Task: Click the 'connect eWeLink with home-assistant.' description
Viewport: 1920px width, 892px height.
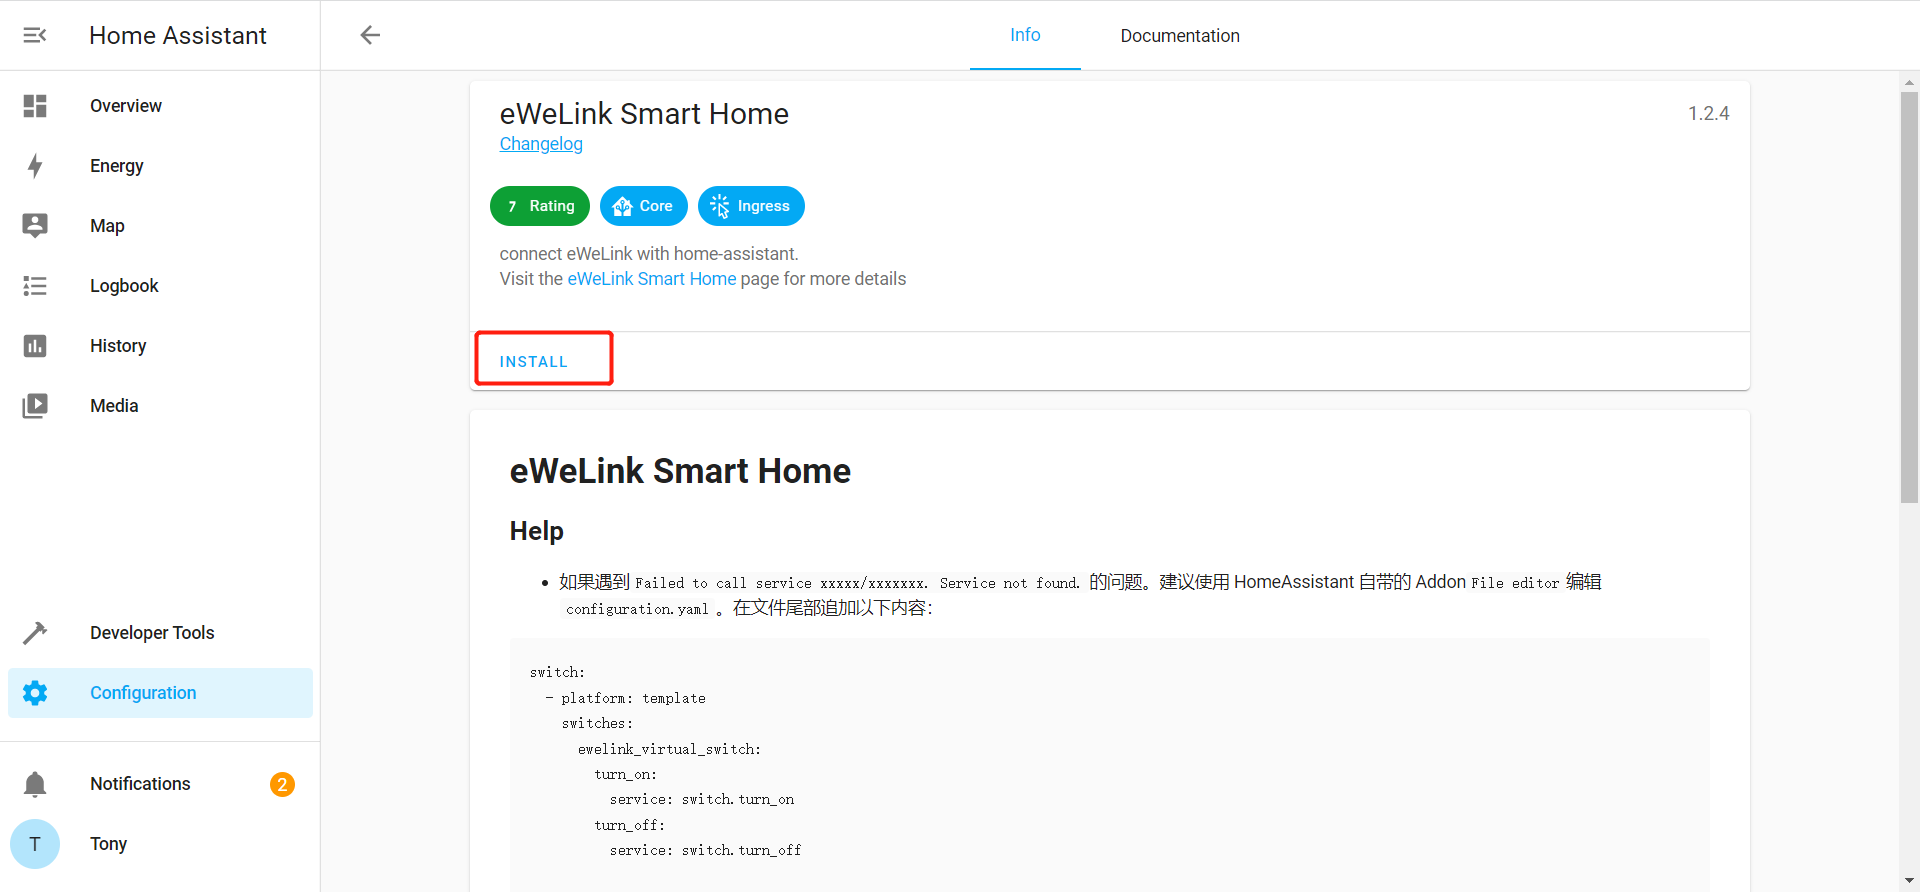Action: pyautogui.click(x=649, y=254)
